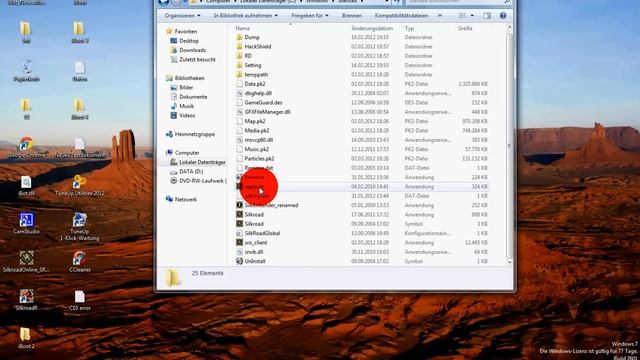Screen dimensions: 640x360
Task: Open the Bilder library
Action: 186,87
